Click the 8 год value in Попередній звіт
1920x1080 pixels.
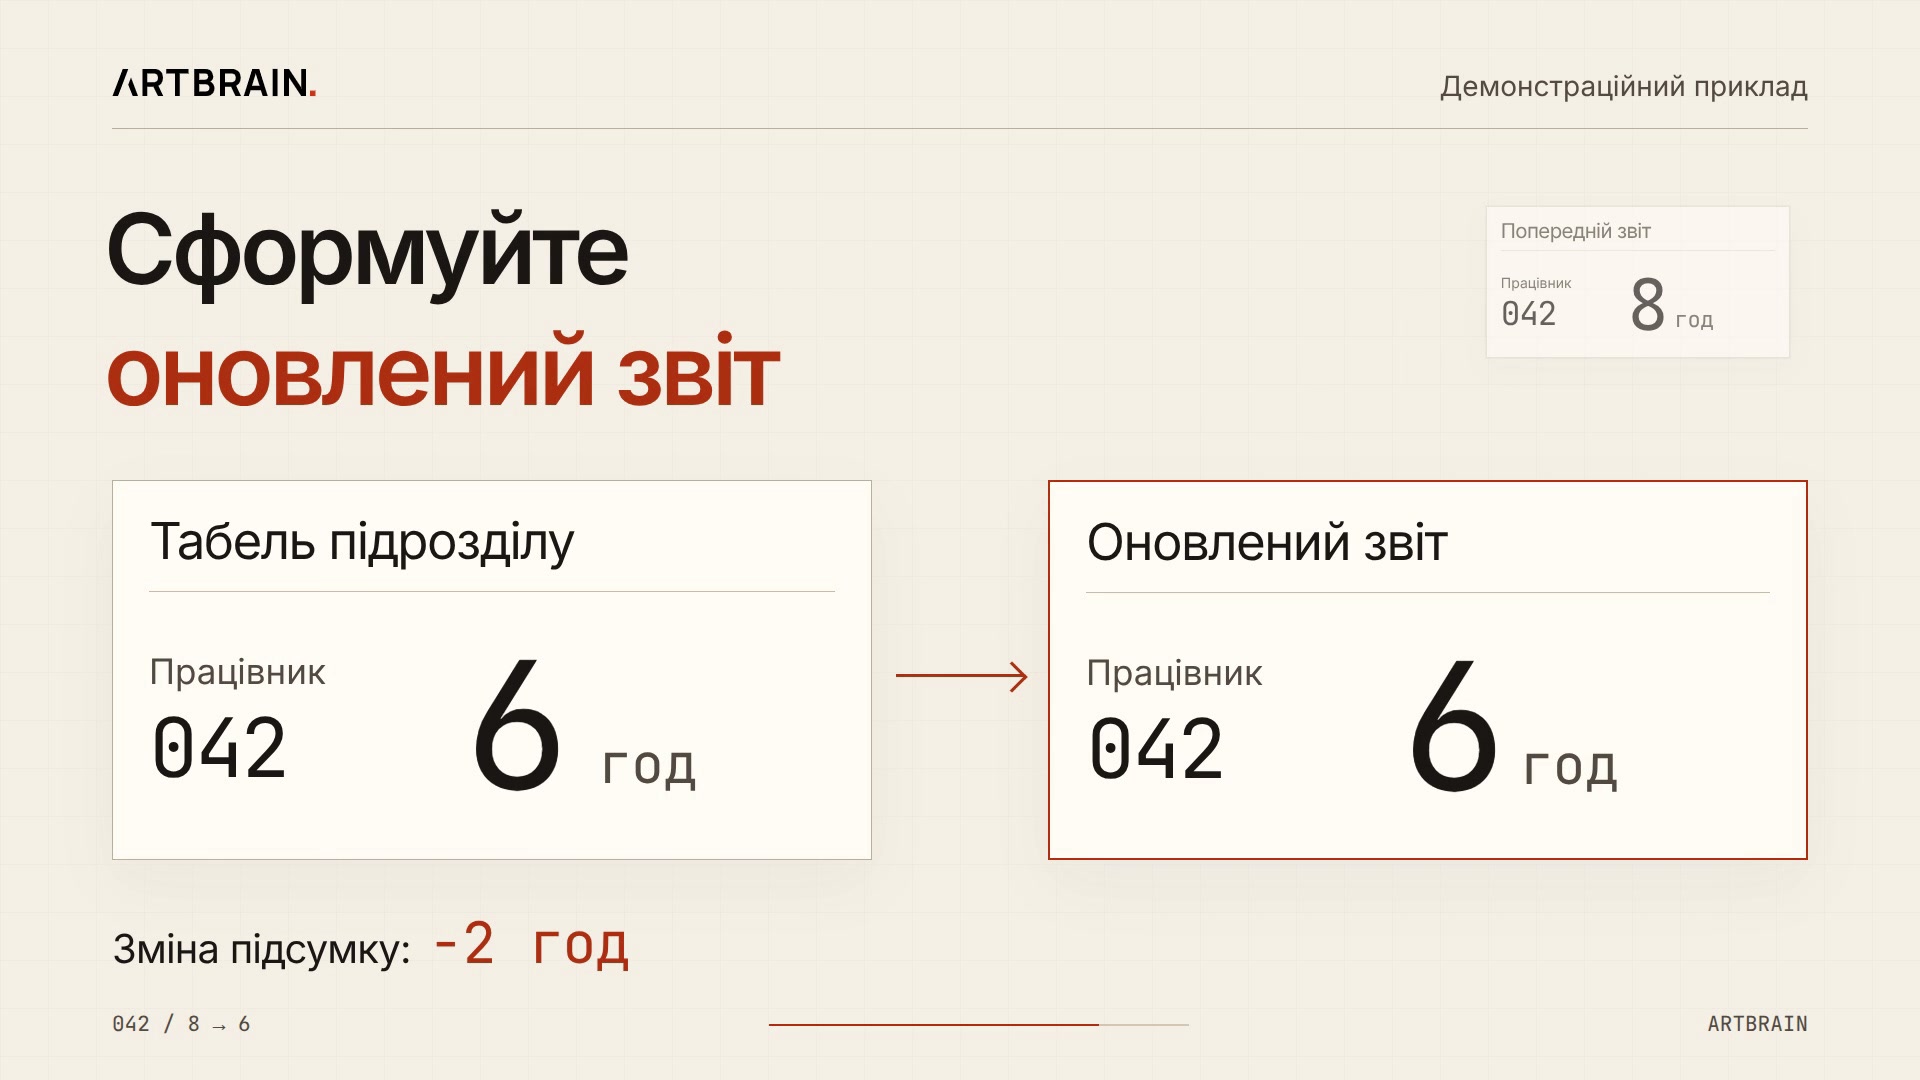click(1671, 306)
